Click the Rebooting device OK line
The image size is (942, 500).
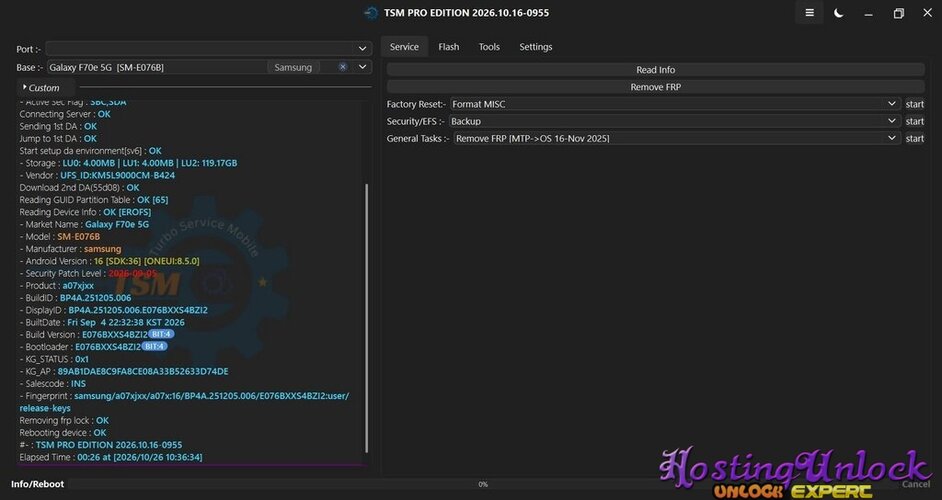(63, 432)
